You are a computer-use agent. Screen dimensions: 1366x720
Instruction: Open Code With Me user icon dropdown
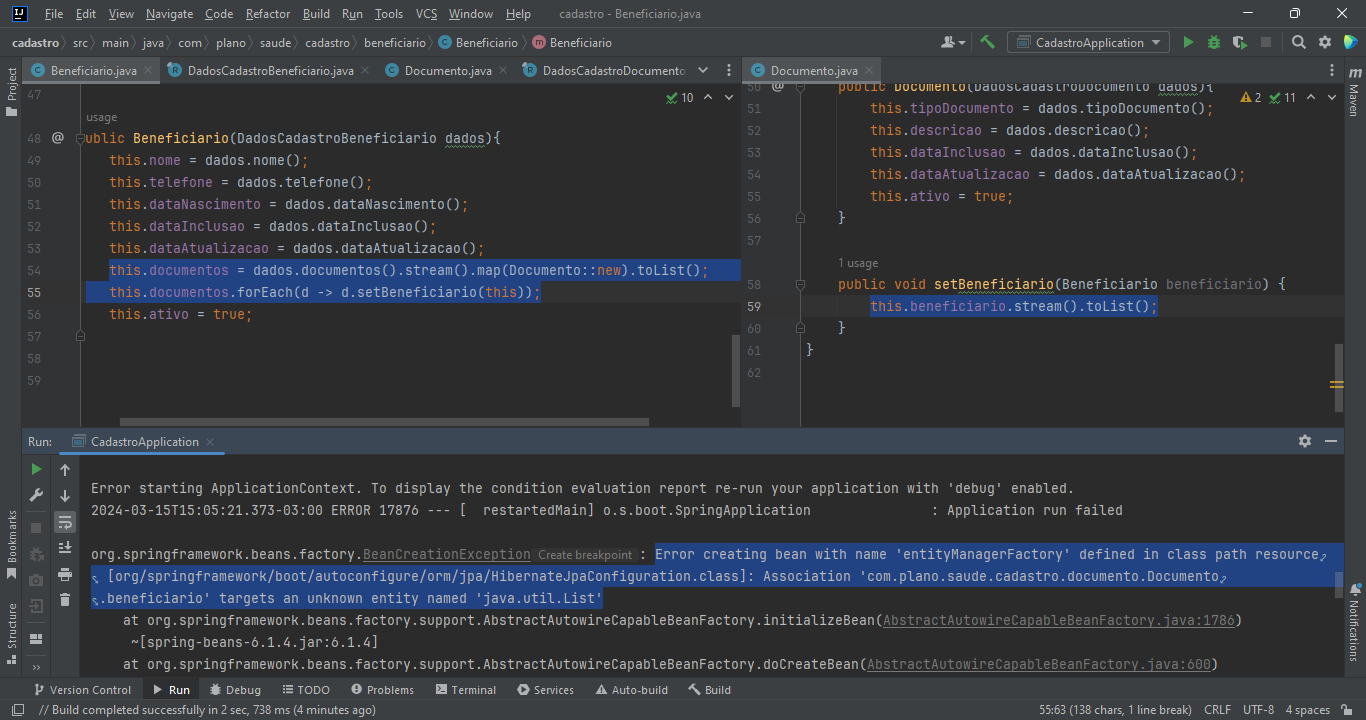pos(954,42)
